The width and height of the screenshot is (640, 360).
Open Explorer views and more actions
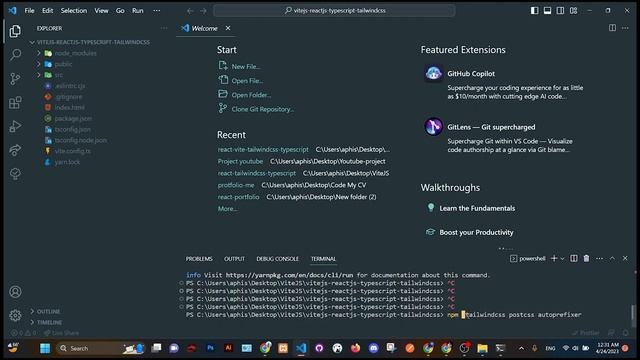point(164,28)
